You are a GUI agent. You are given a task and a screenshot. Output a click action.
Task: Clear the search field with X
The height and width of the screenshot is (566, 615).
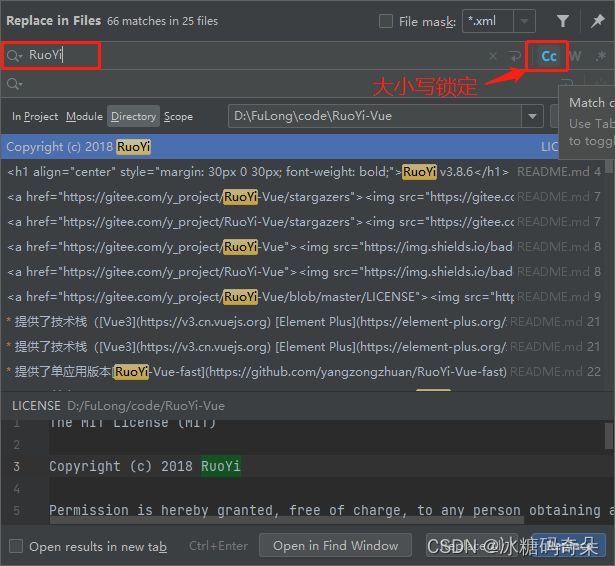click(493, 56)
